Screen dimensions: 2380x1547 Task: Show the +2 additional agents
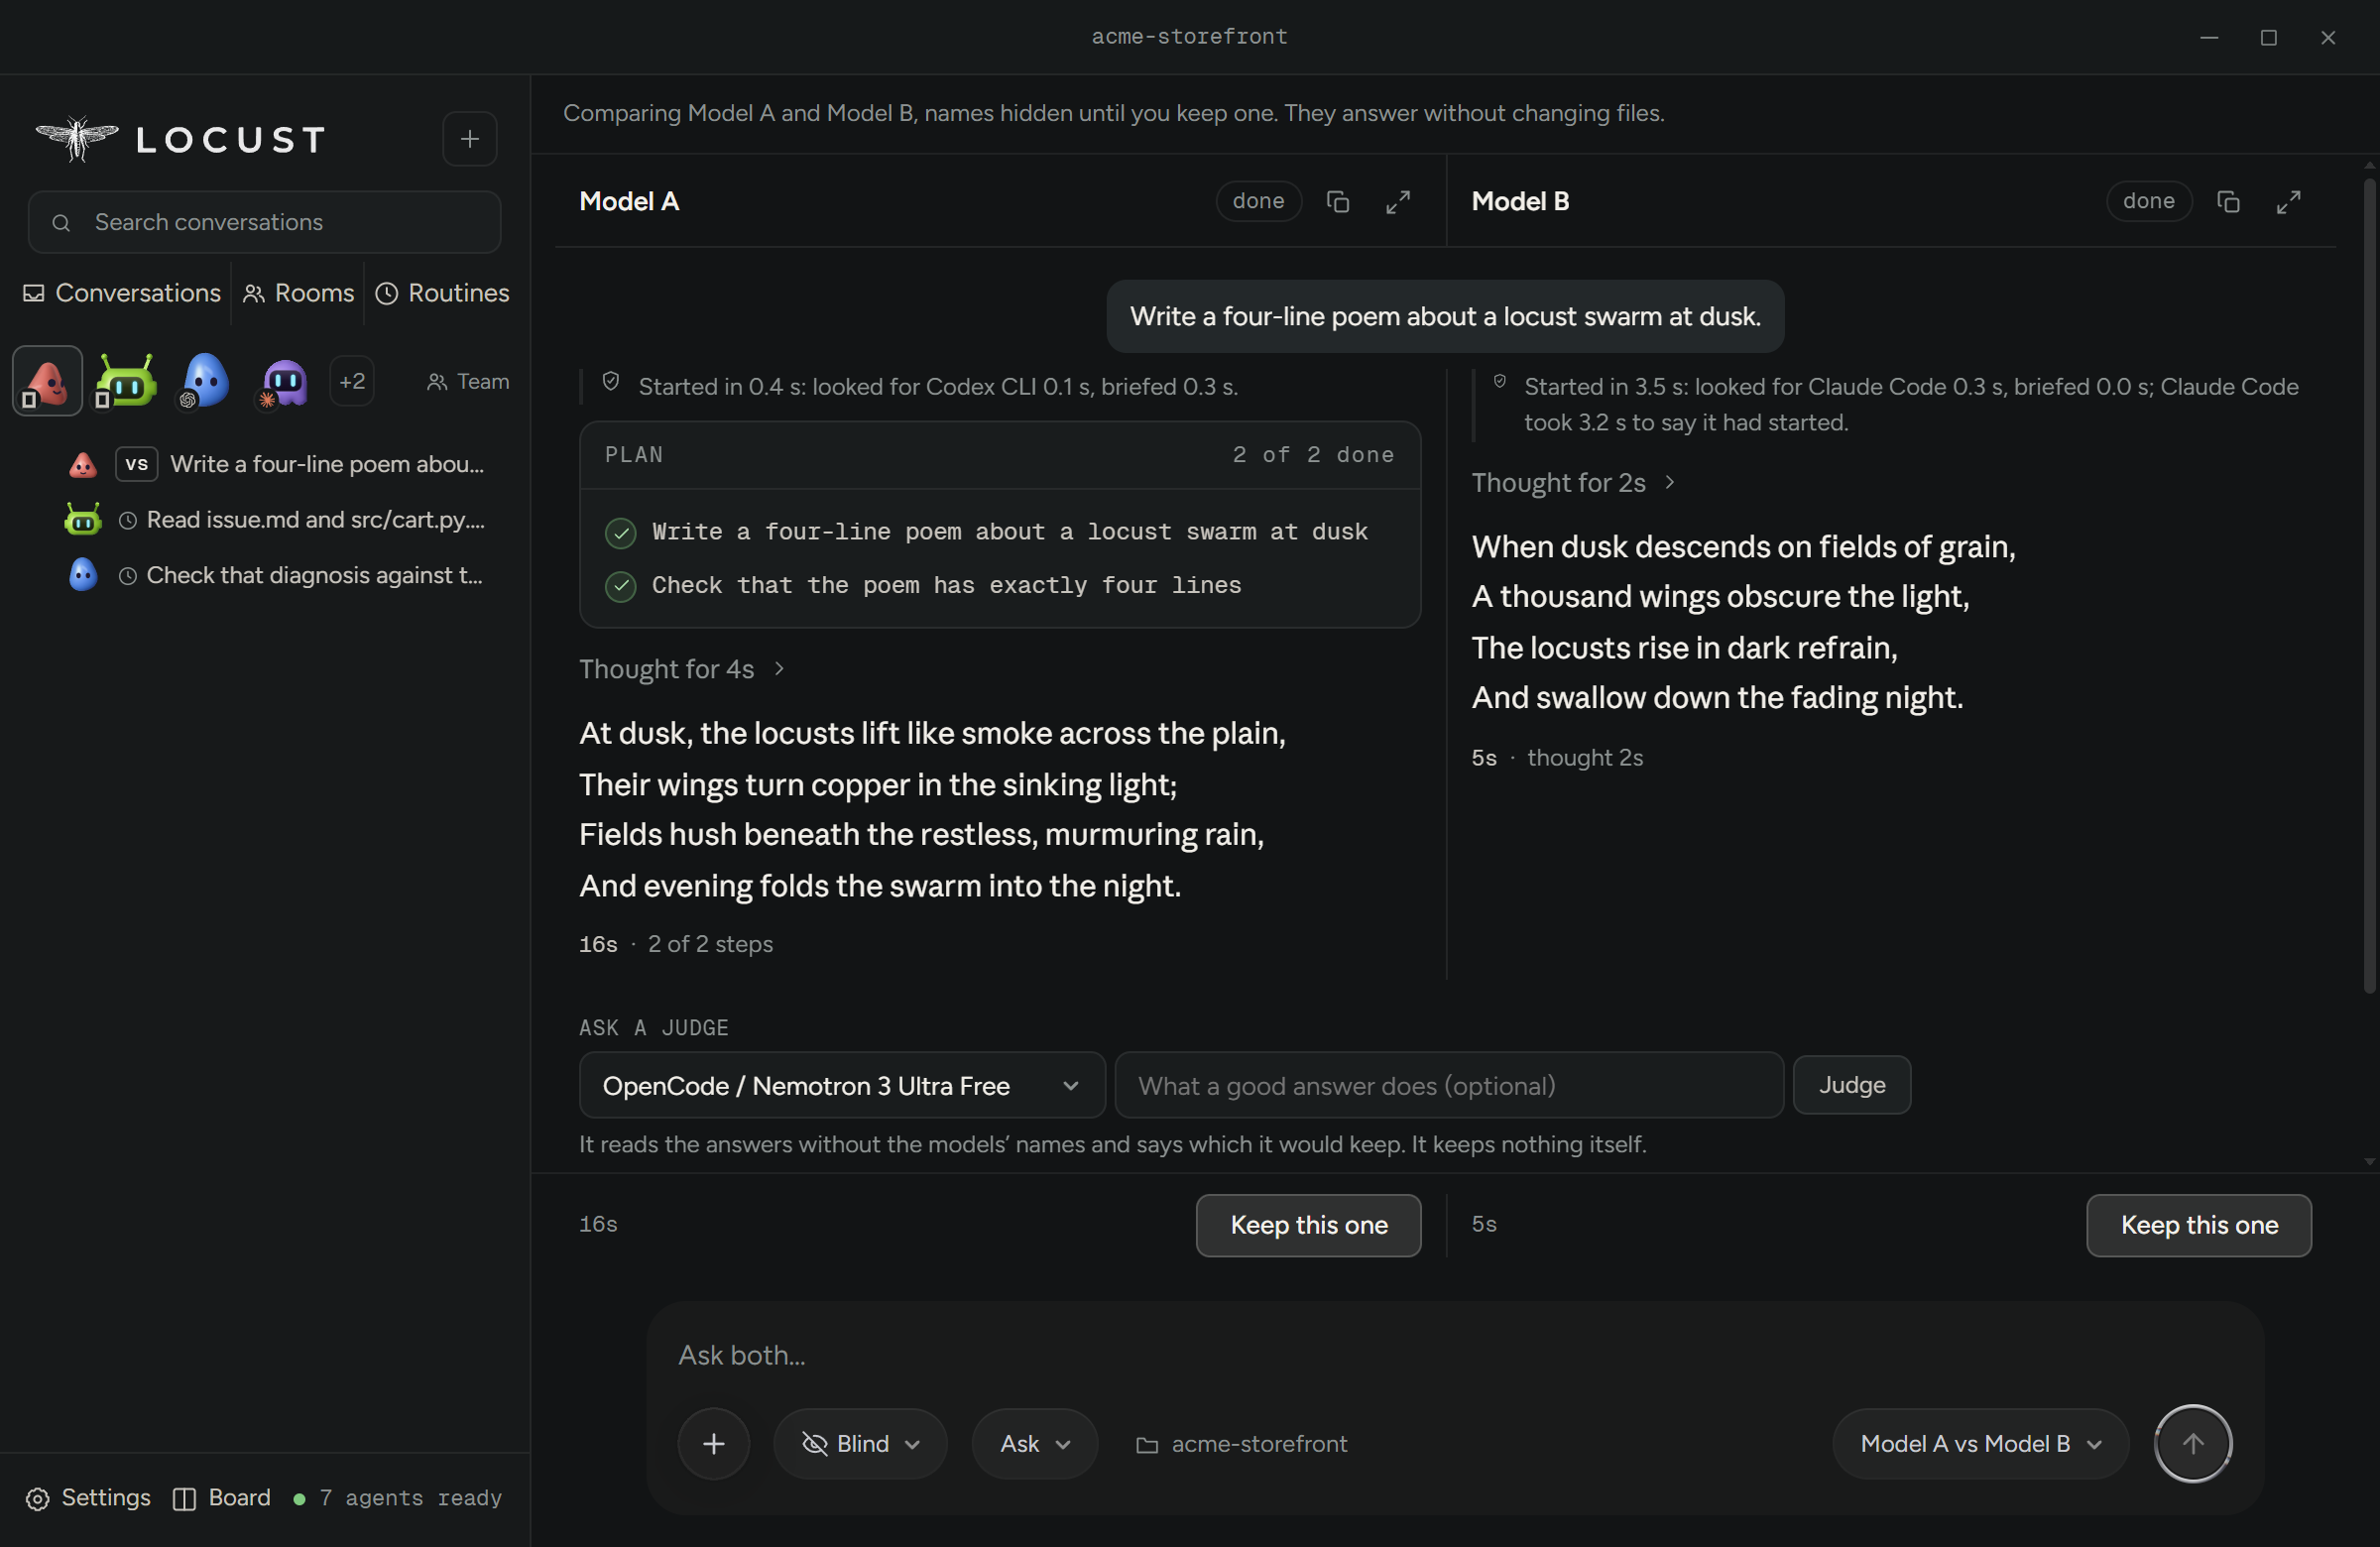352,381
